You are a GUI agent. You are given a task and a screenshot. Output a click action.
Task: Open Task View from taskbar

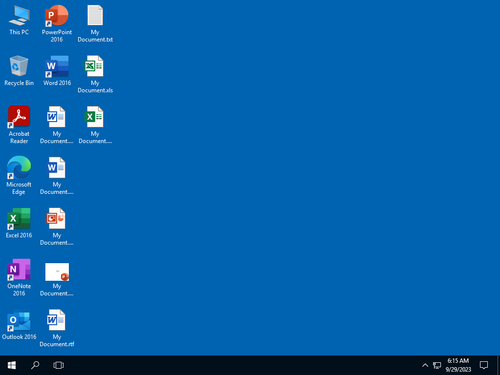point(58,365)
